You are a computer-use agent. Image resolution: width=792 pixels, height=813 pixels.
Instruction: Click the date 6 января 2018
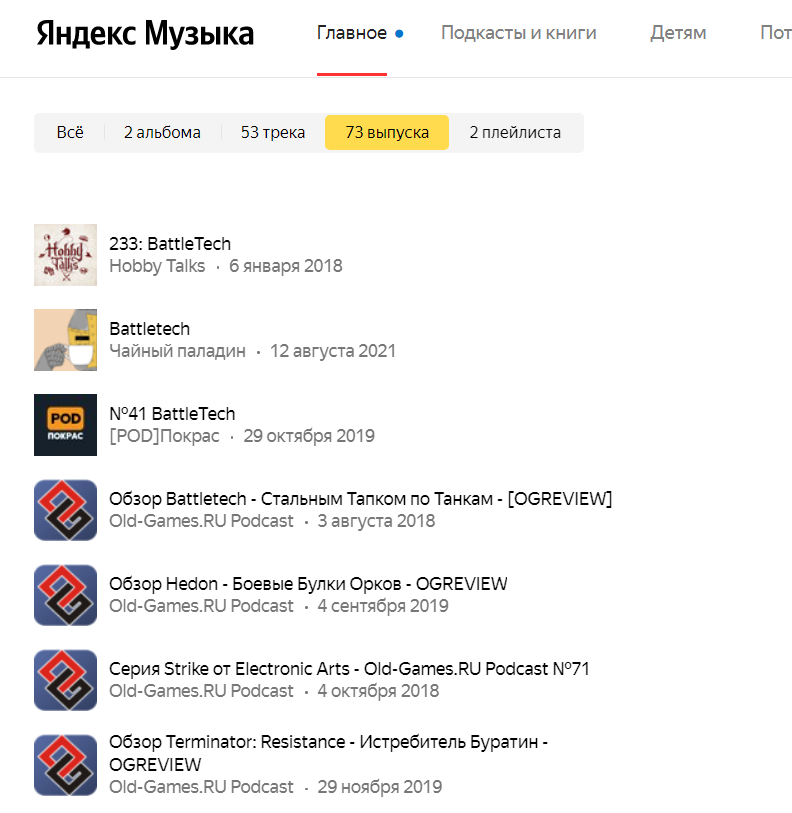coord(286,266)
